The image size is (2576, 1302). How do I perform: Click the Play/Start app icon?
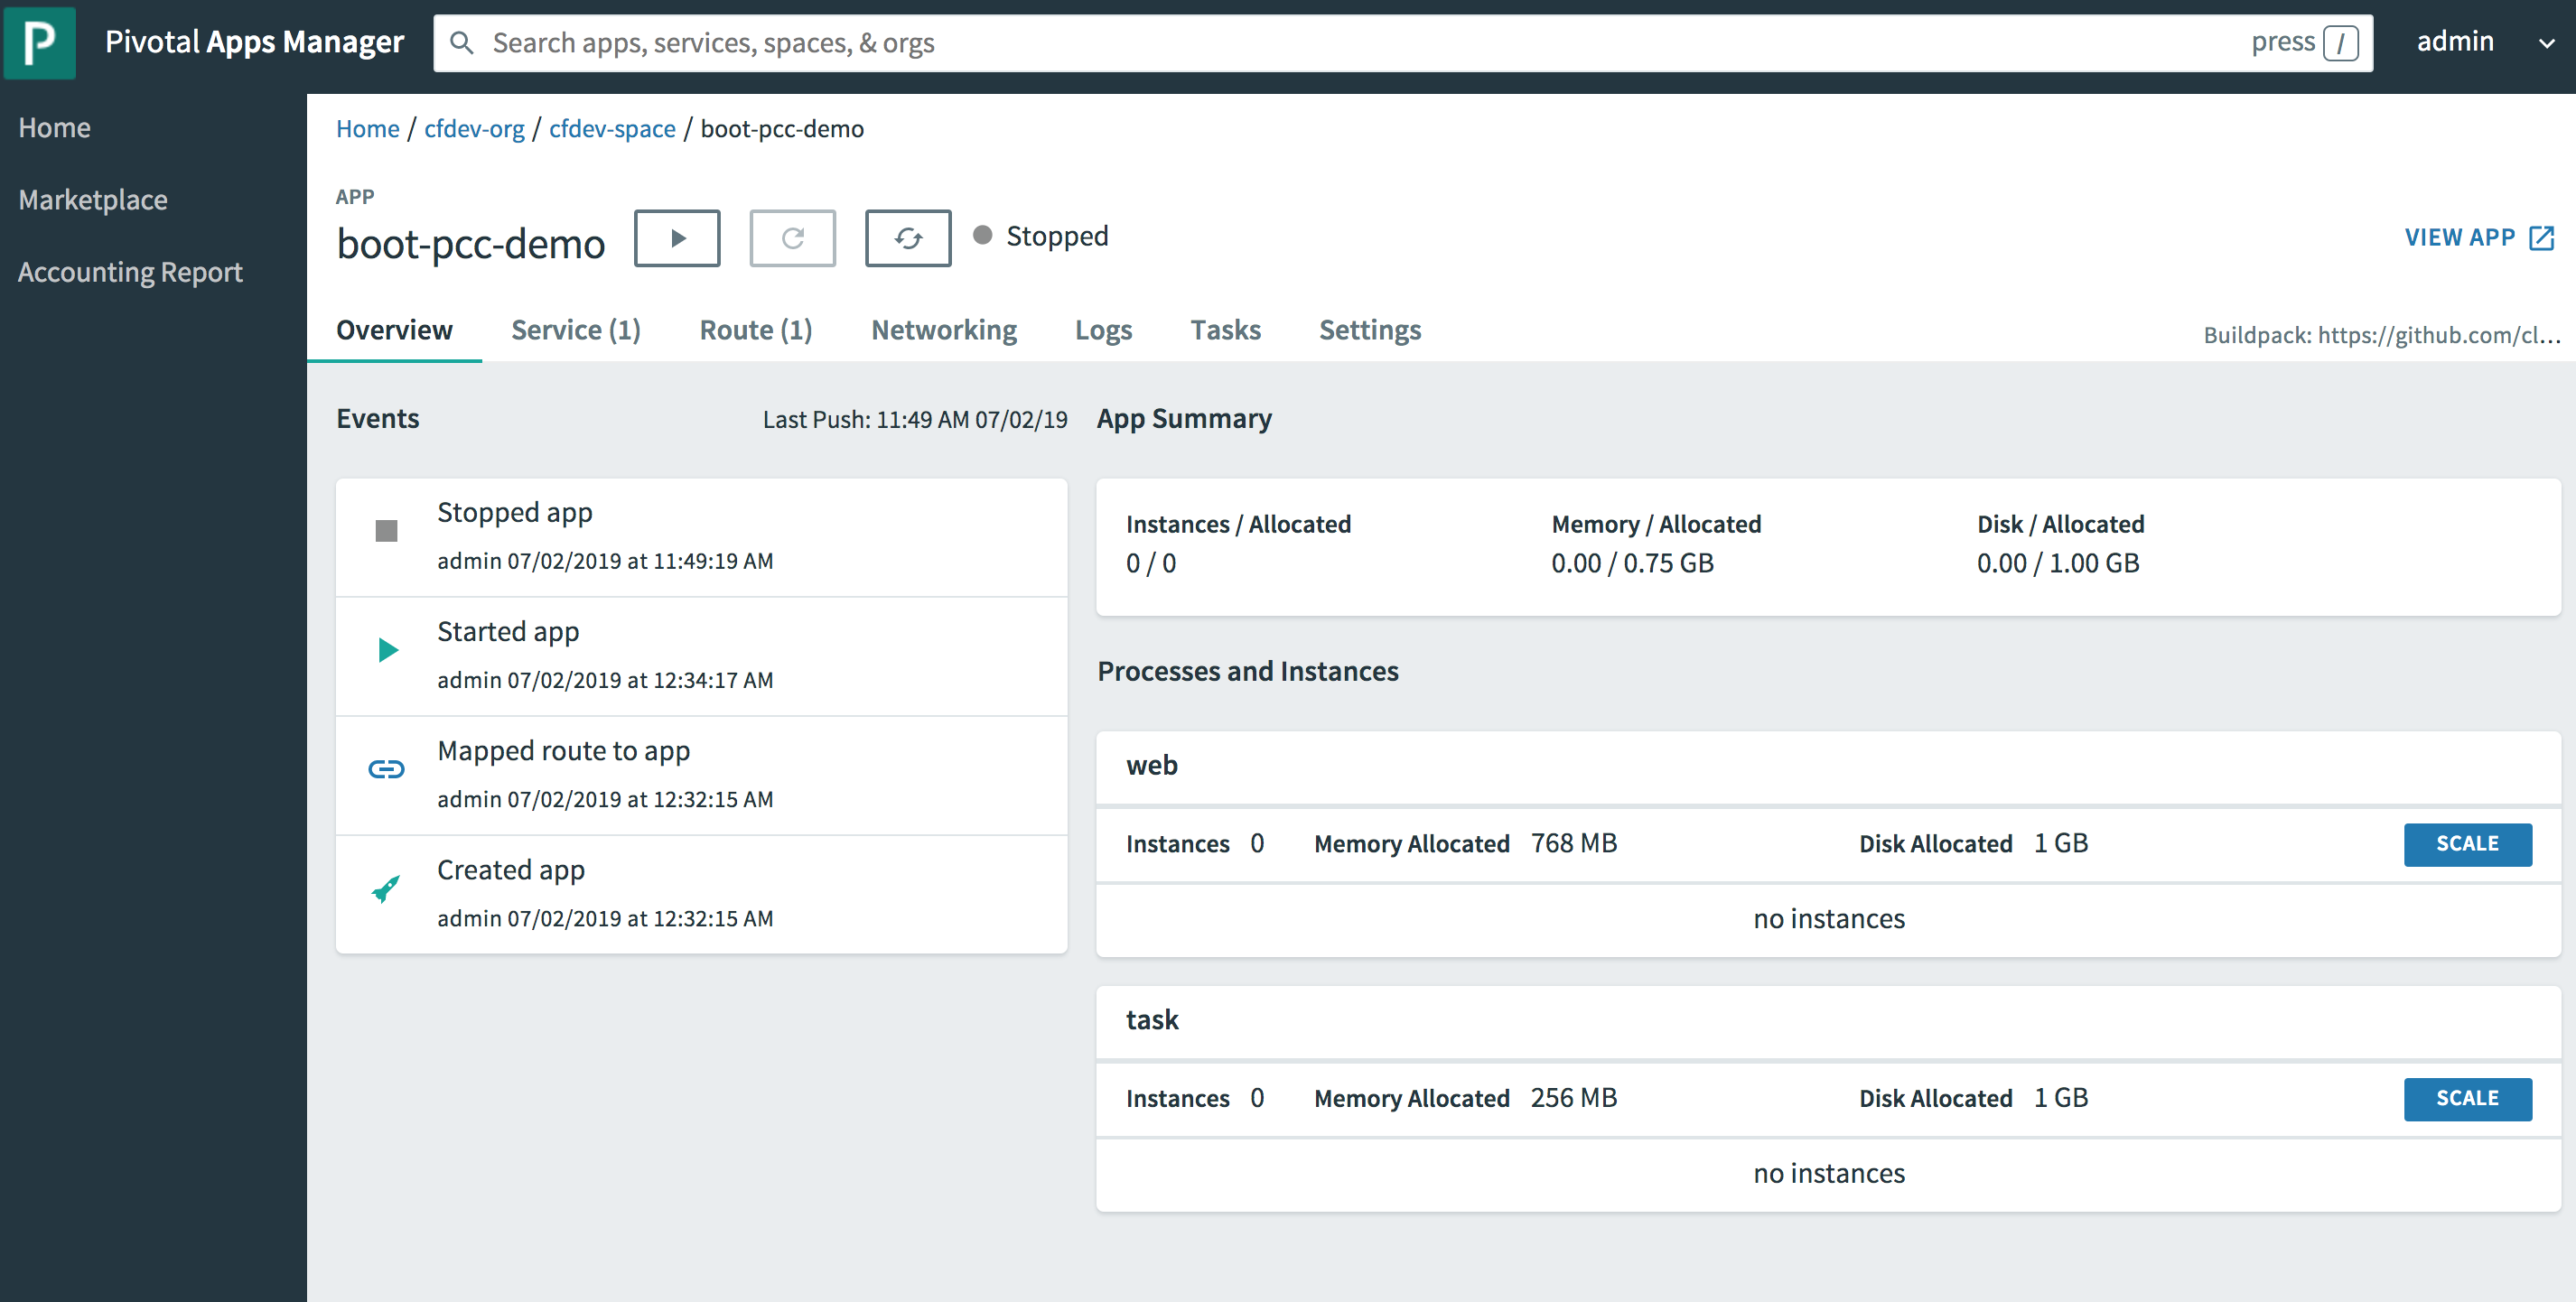pyautogui.click(x=676, y=236)
